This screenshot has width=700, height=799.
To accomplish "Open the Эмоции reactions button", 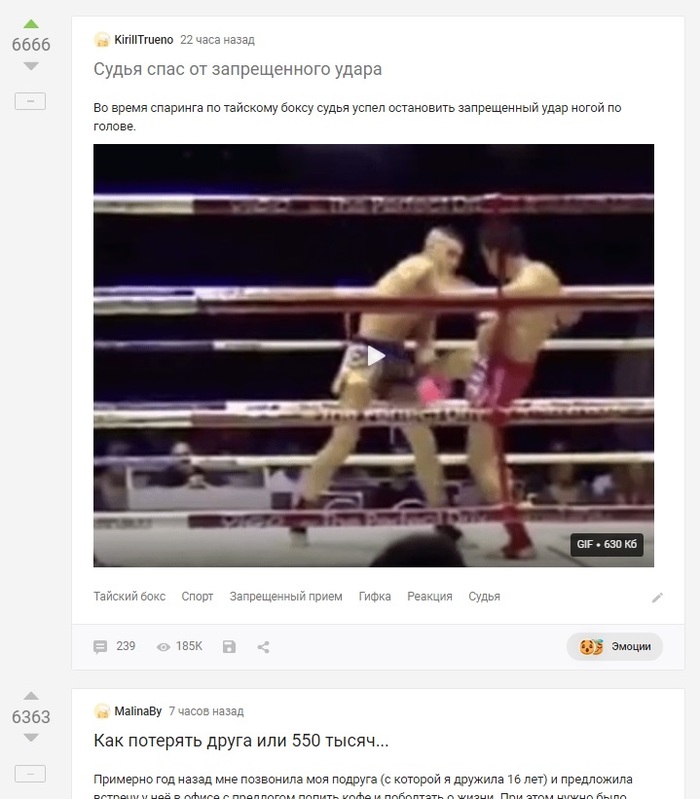I will click(615, 646).
